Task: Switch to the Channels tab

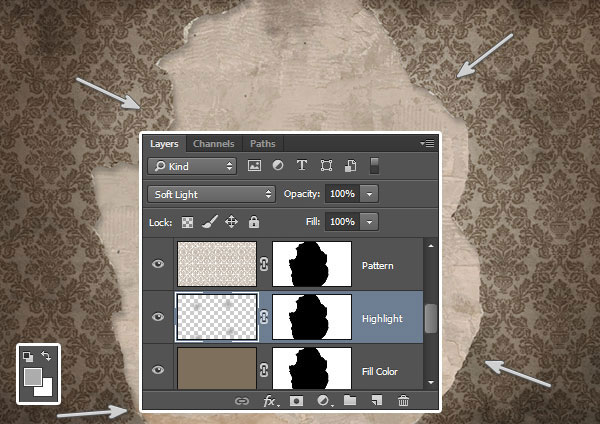Action: pos(213,144)
